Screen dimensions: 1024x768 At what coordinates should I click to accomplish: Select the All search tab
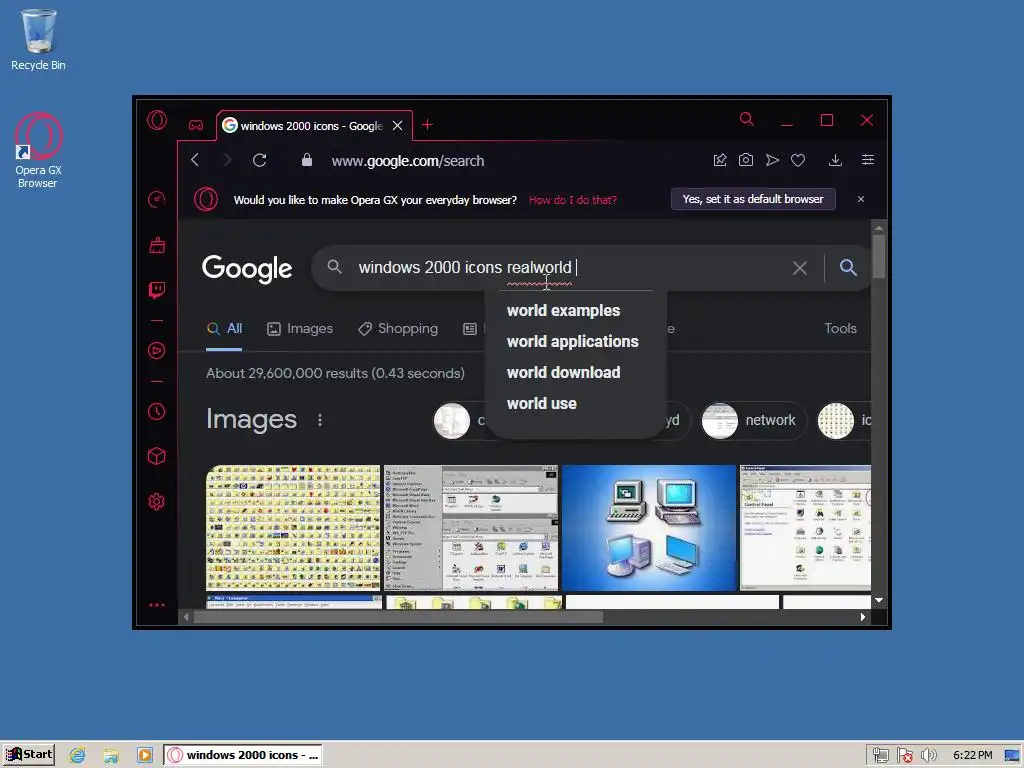[224, 328]
